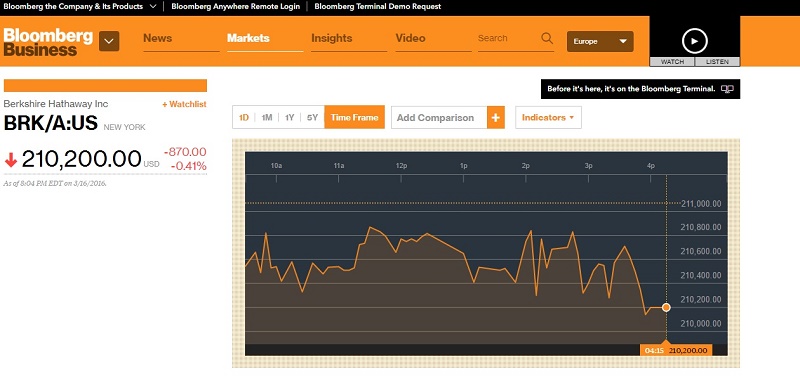
Task: Click the 10a time axis label
Action: coord(277,166)
